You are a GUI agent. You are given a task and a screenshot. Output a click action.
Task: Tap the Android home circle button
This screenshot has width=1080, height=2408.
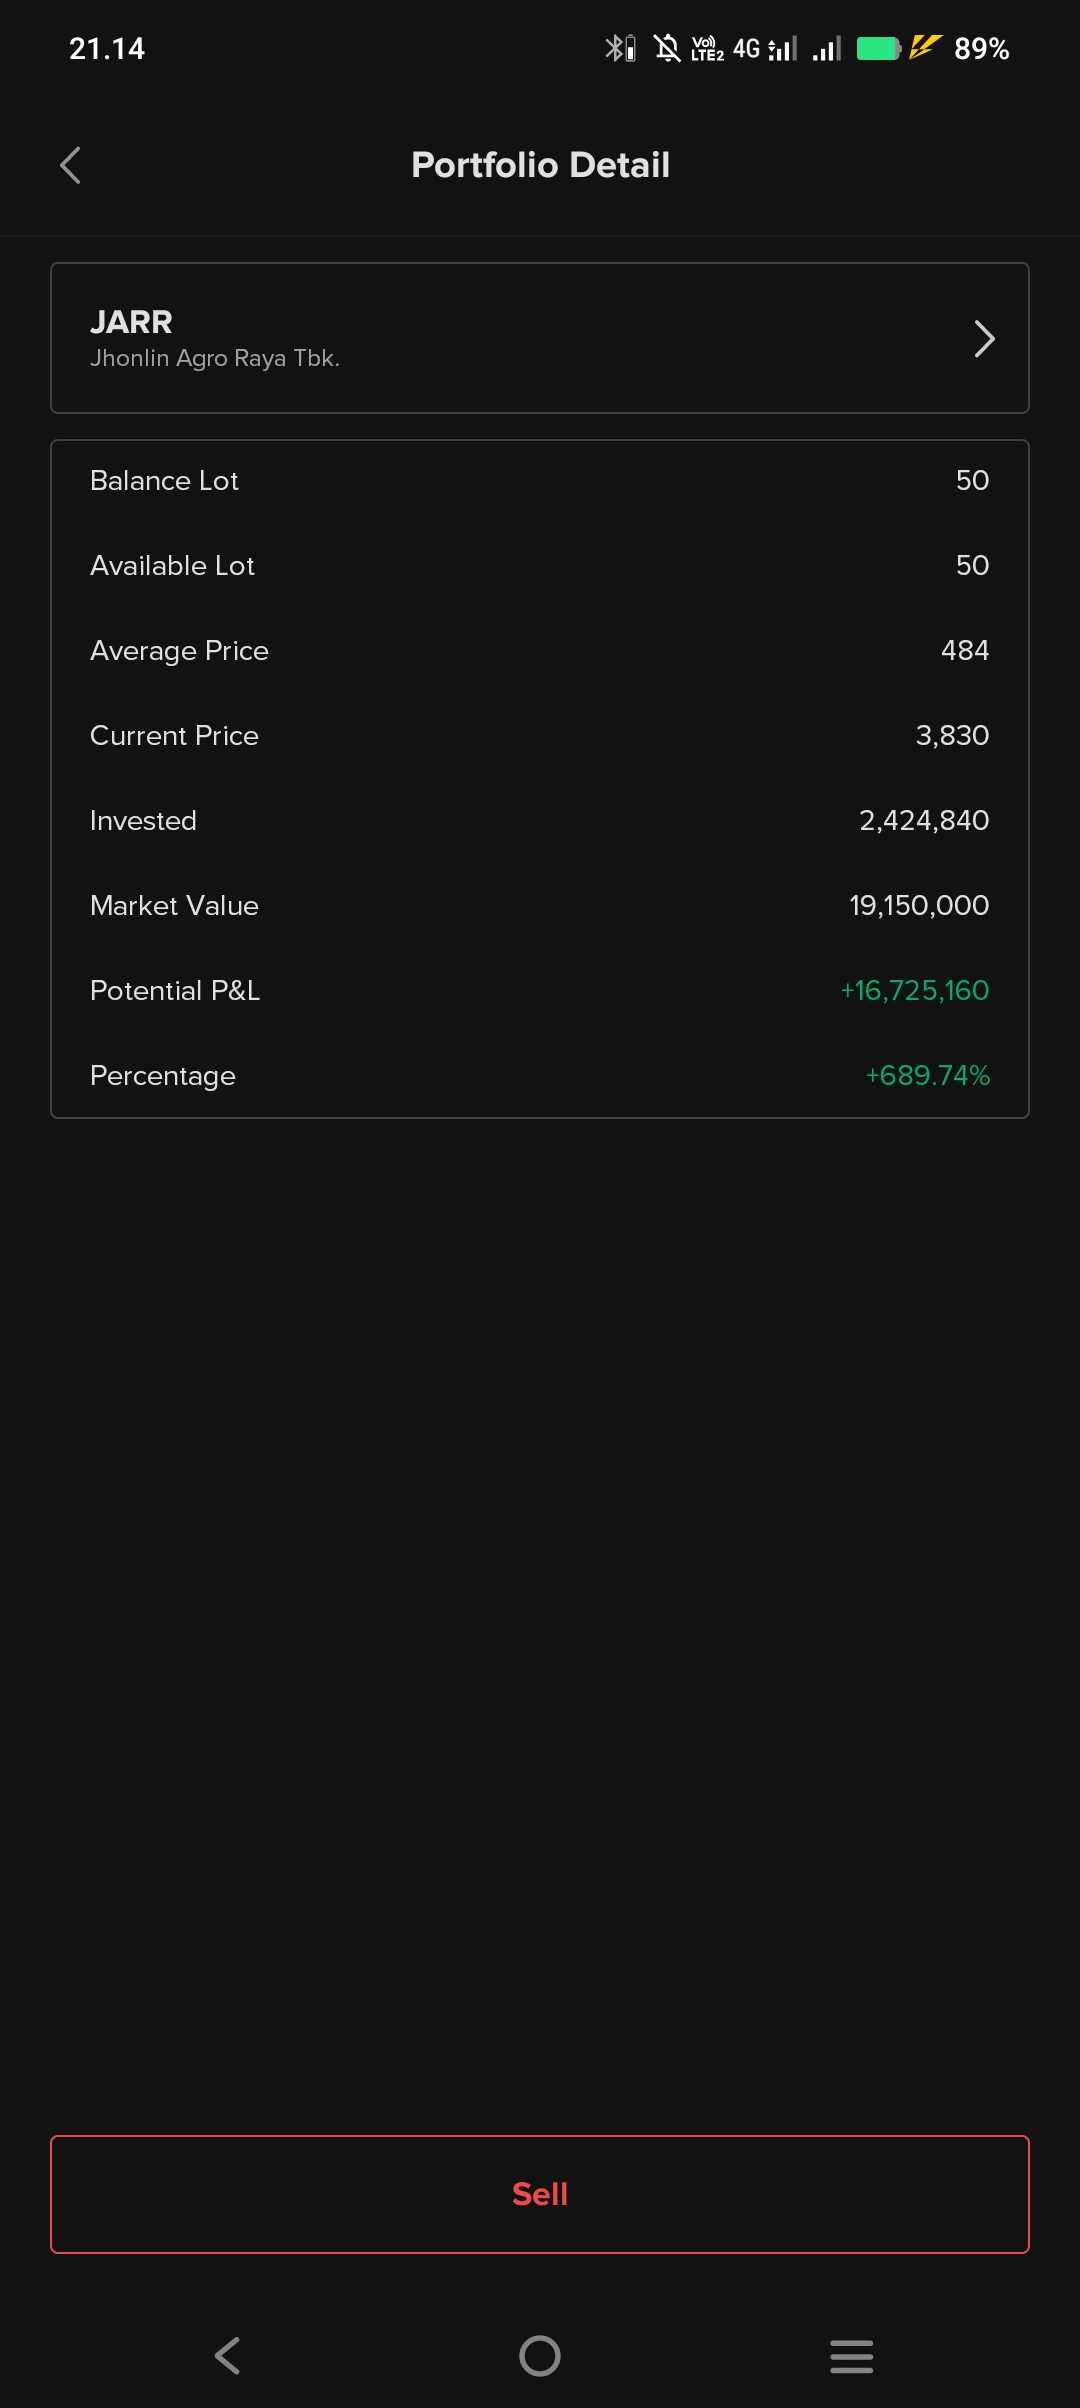pos(540,2355)
